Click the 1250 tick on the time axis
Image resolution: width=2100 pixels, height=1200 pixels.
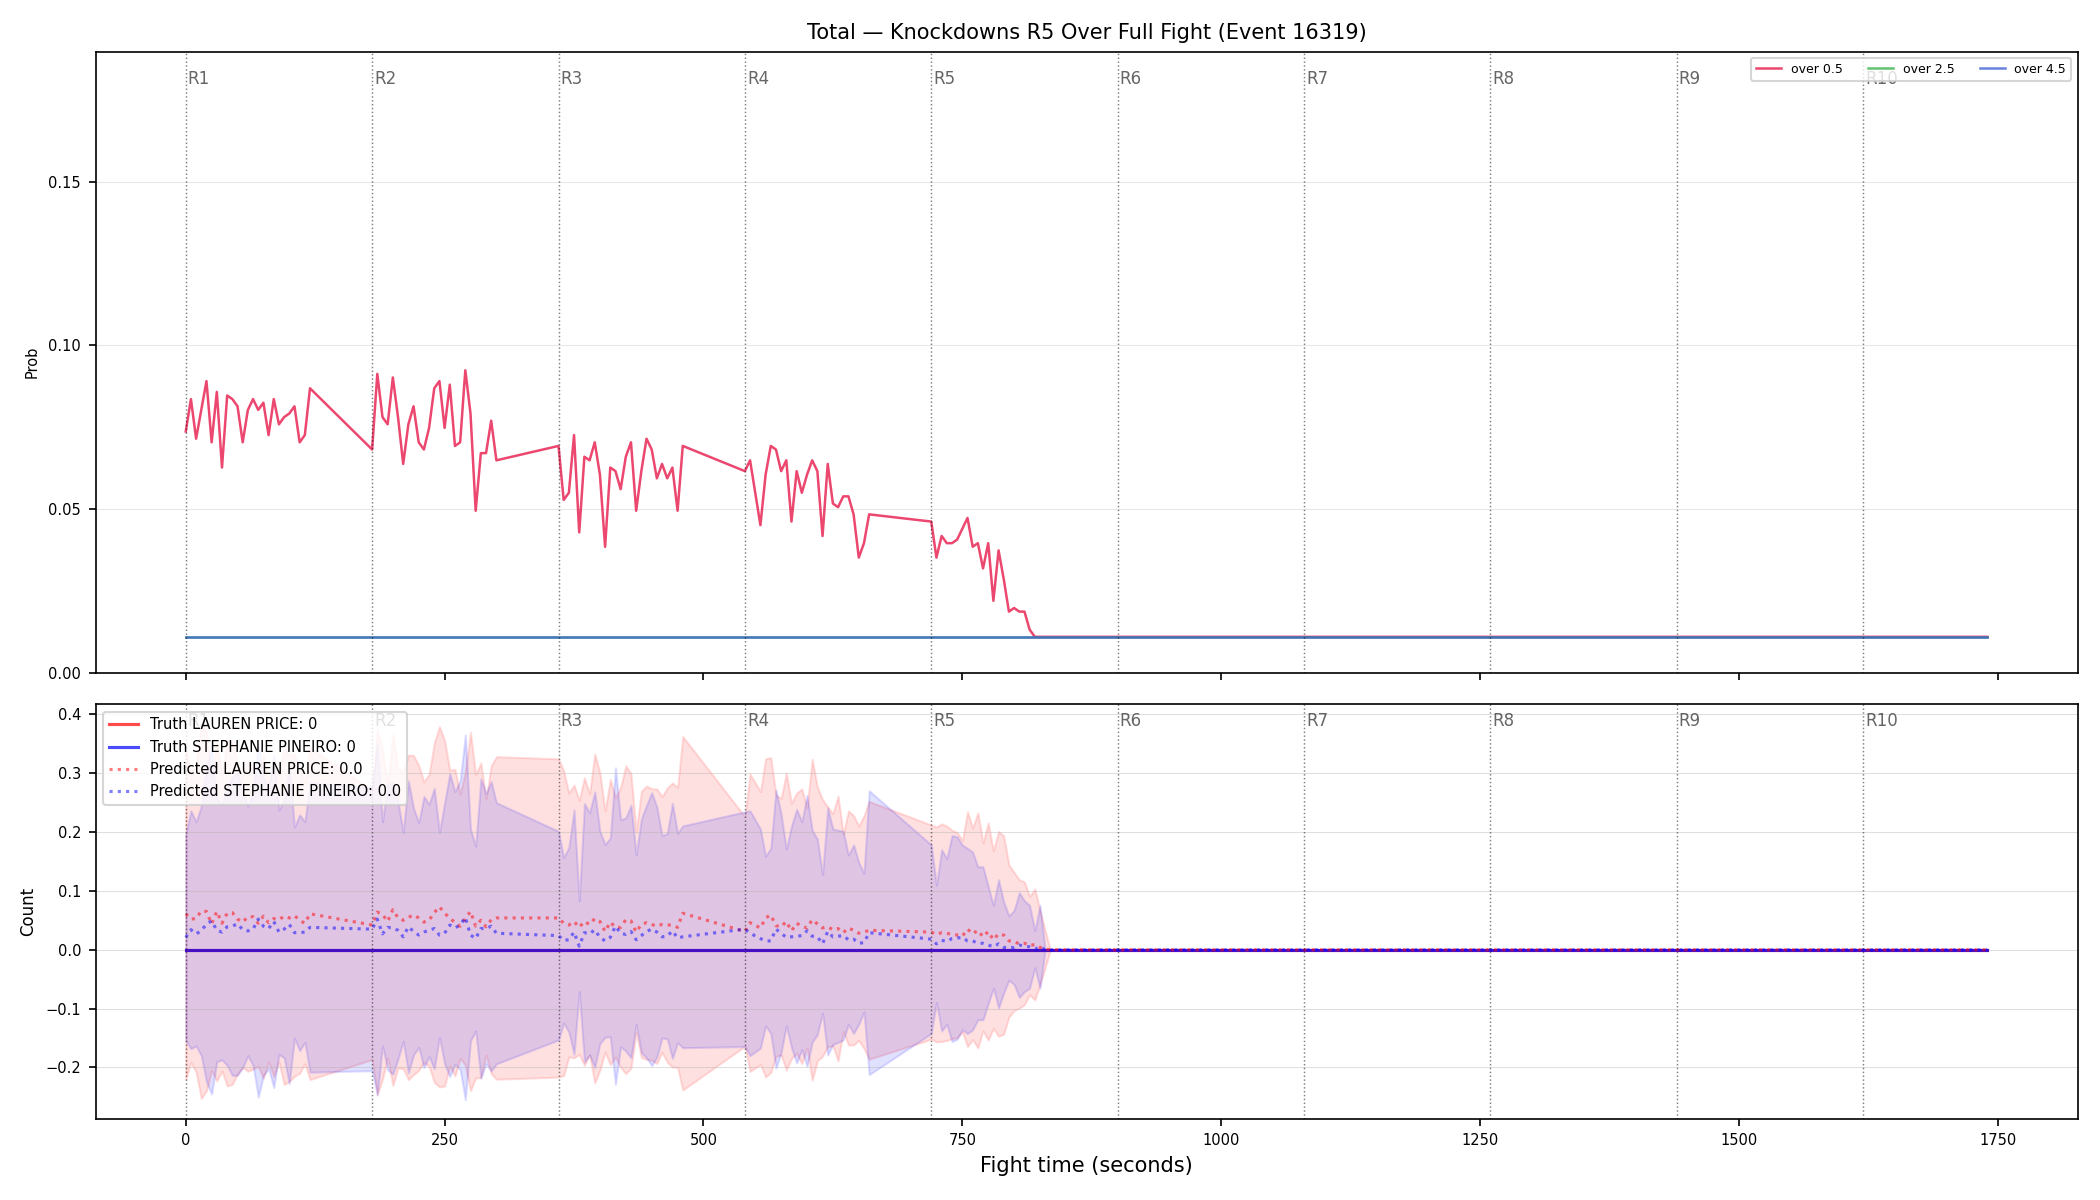(1480, 1139)
